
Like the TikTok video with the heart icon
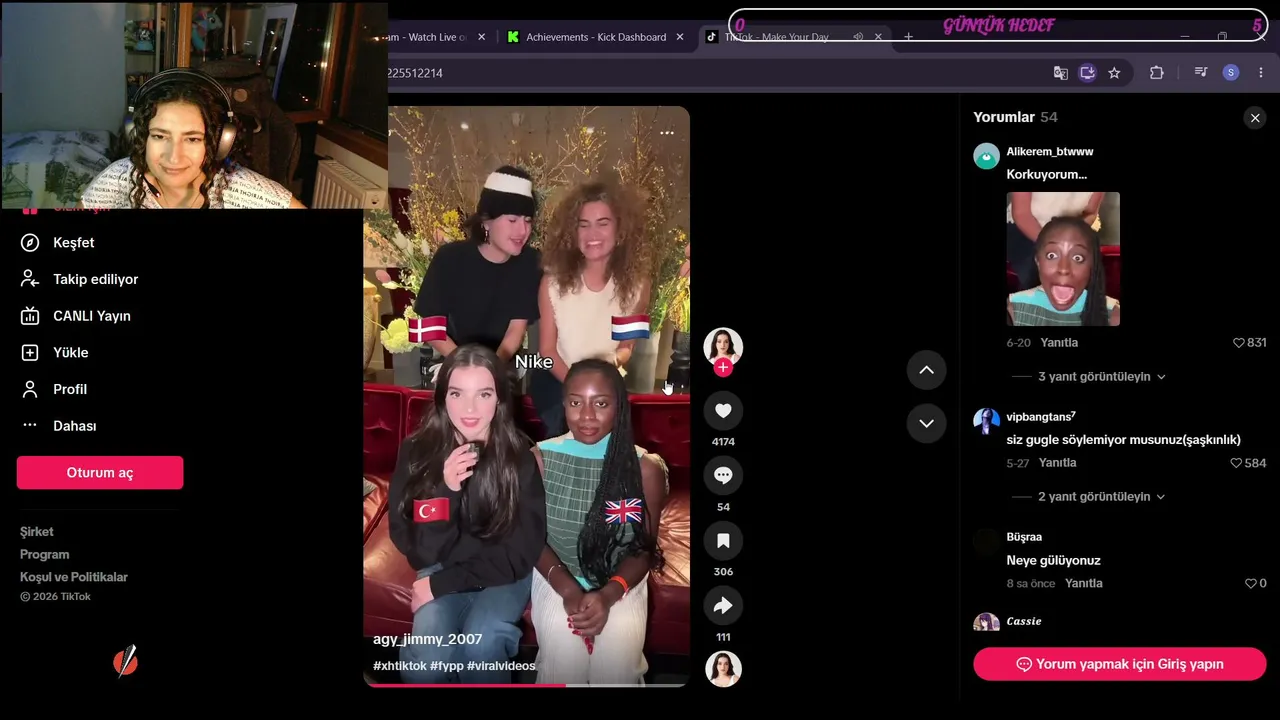pos(723,411)
